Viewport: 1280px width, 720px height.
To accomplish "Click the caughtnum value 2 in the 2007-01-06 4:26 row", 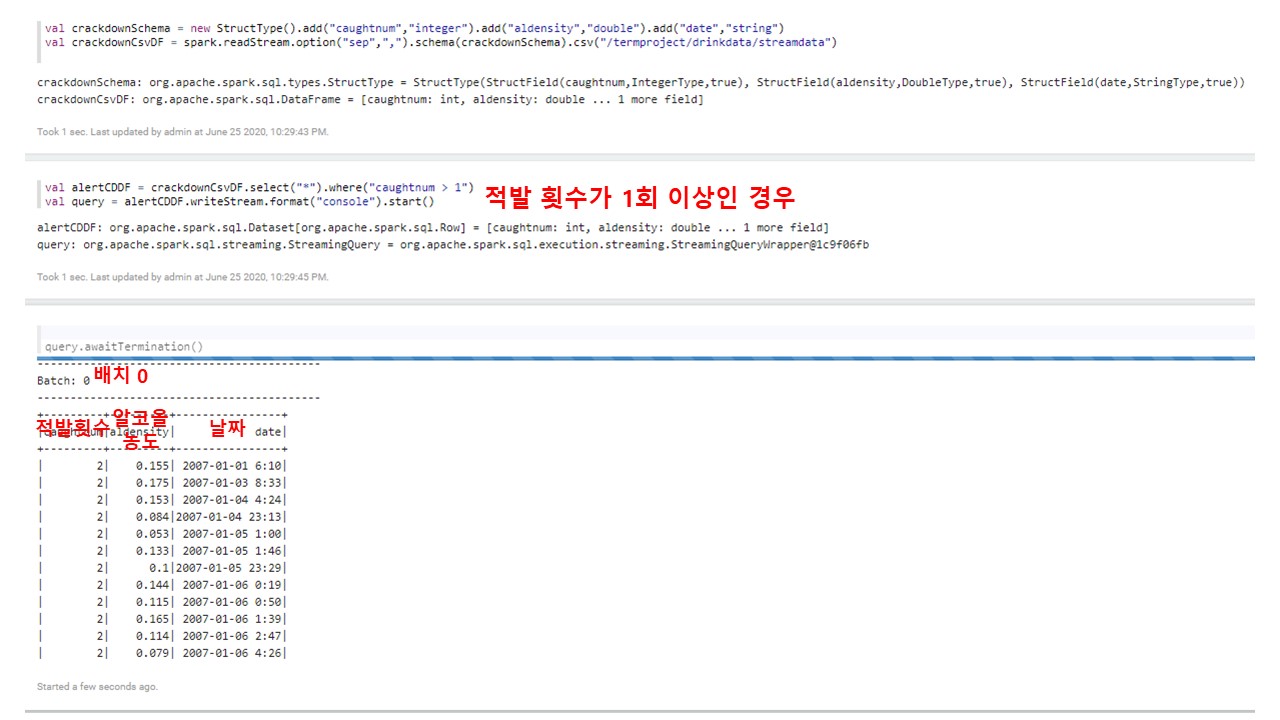I will coord(100,653).
